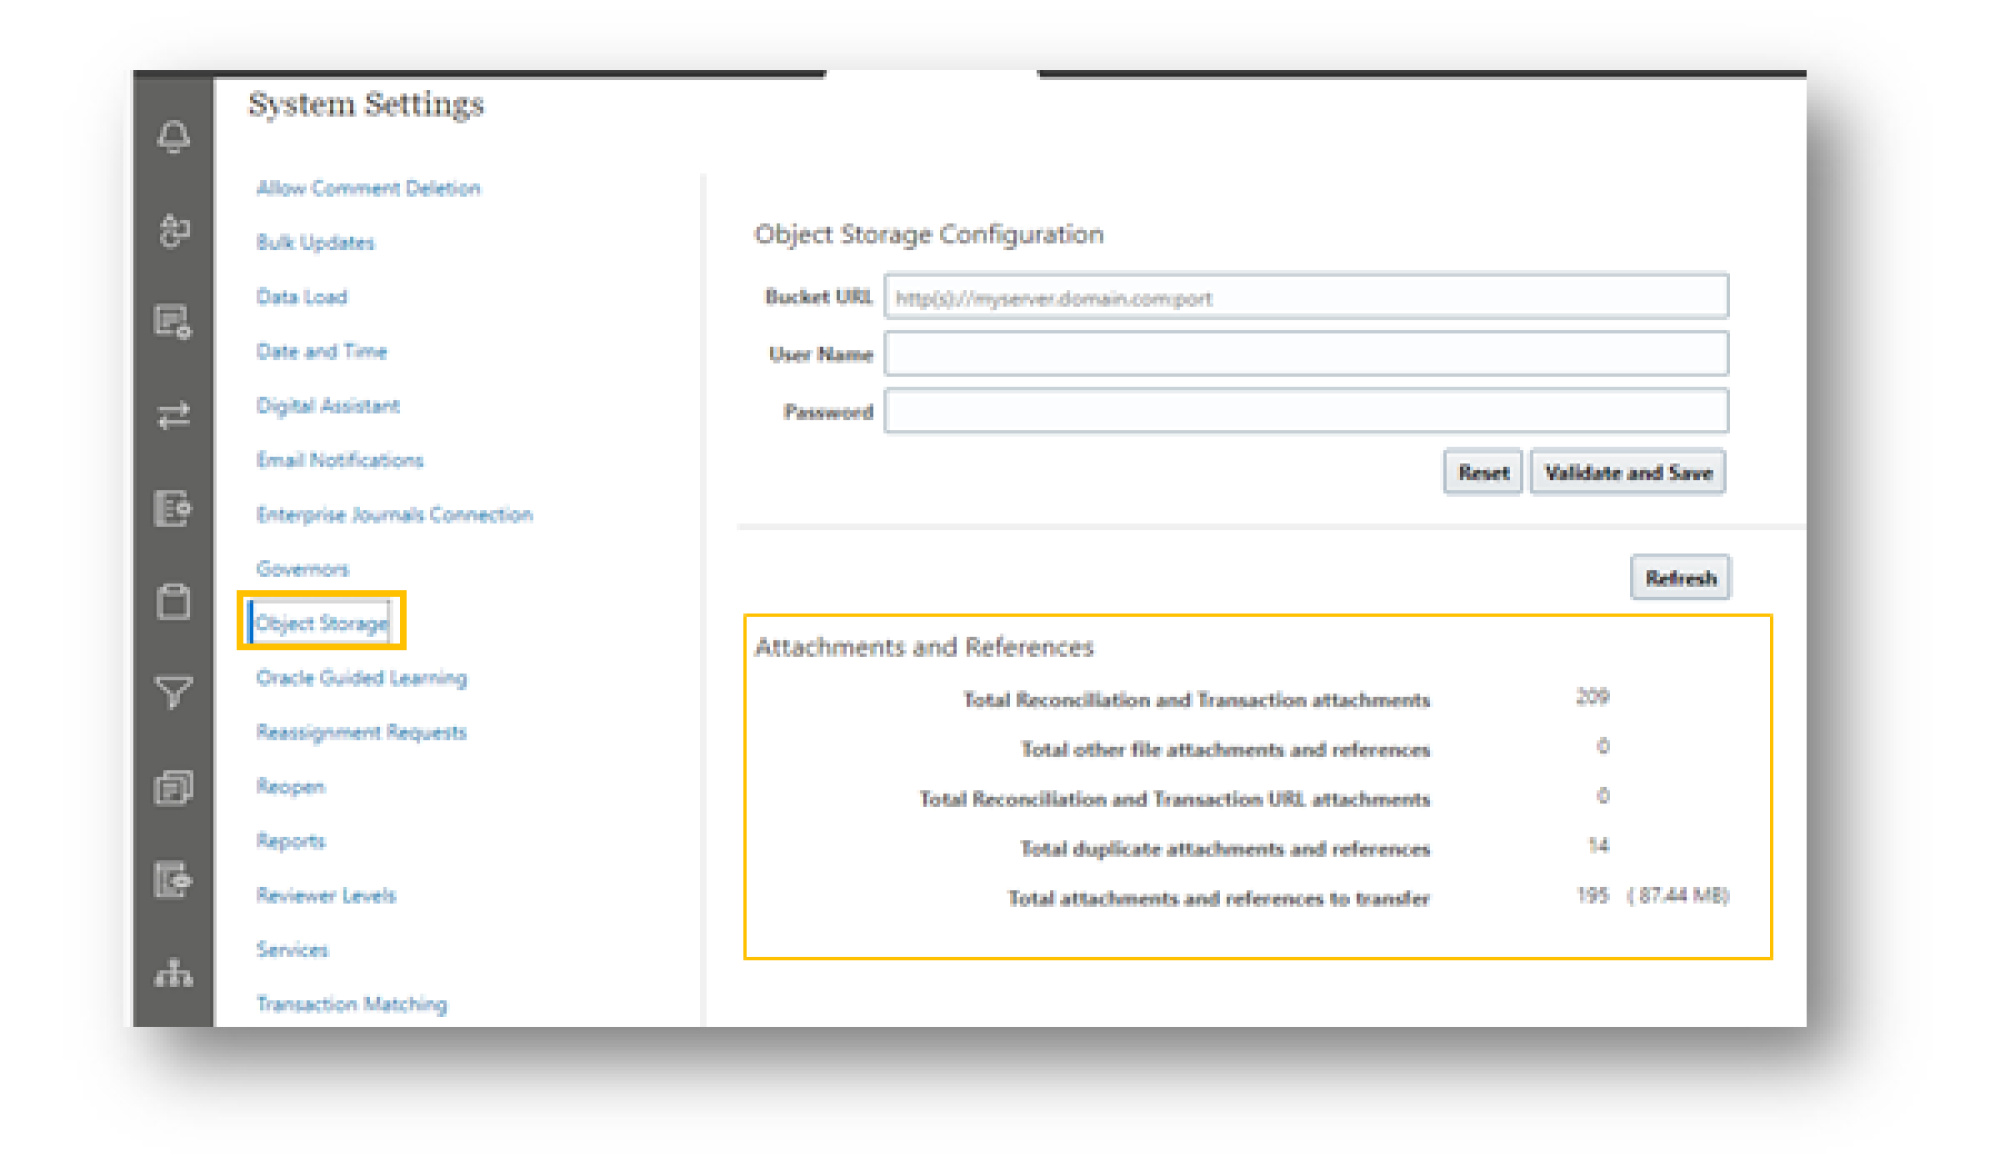The height and width of the screenshot is (1167, 2000).
Task: Select Object Storage settings item
Action: (321, 623)
